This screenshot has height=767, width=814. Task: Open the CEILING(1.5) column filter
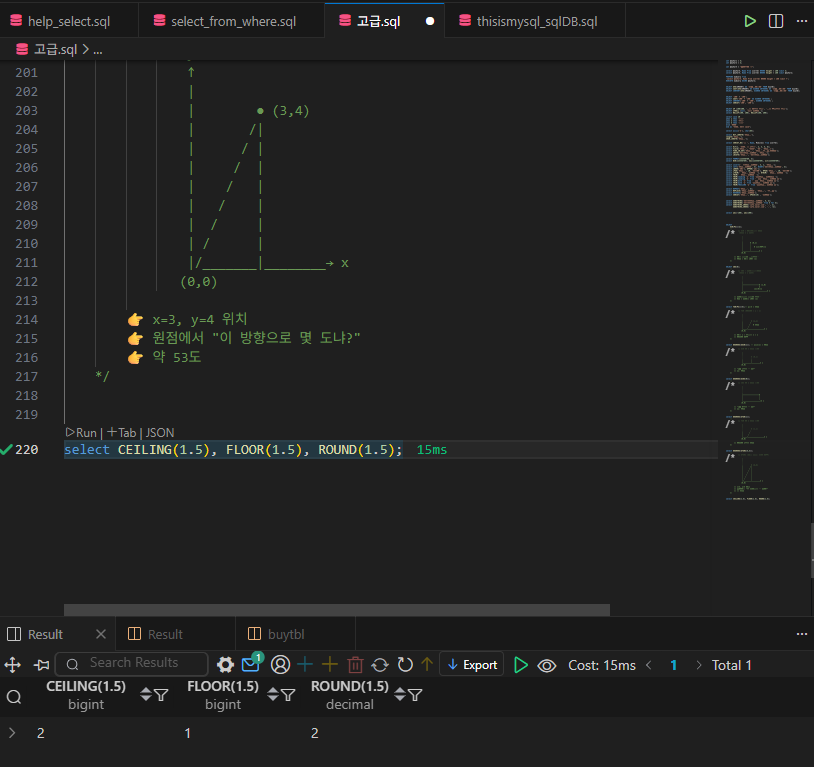click(161, 695)
